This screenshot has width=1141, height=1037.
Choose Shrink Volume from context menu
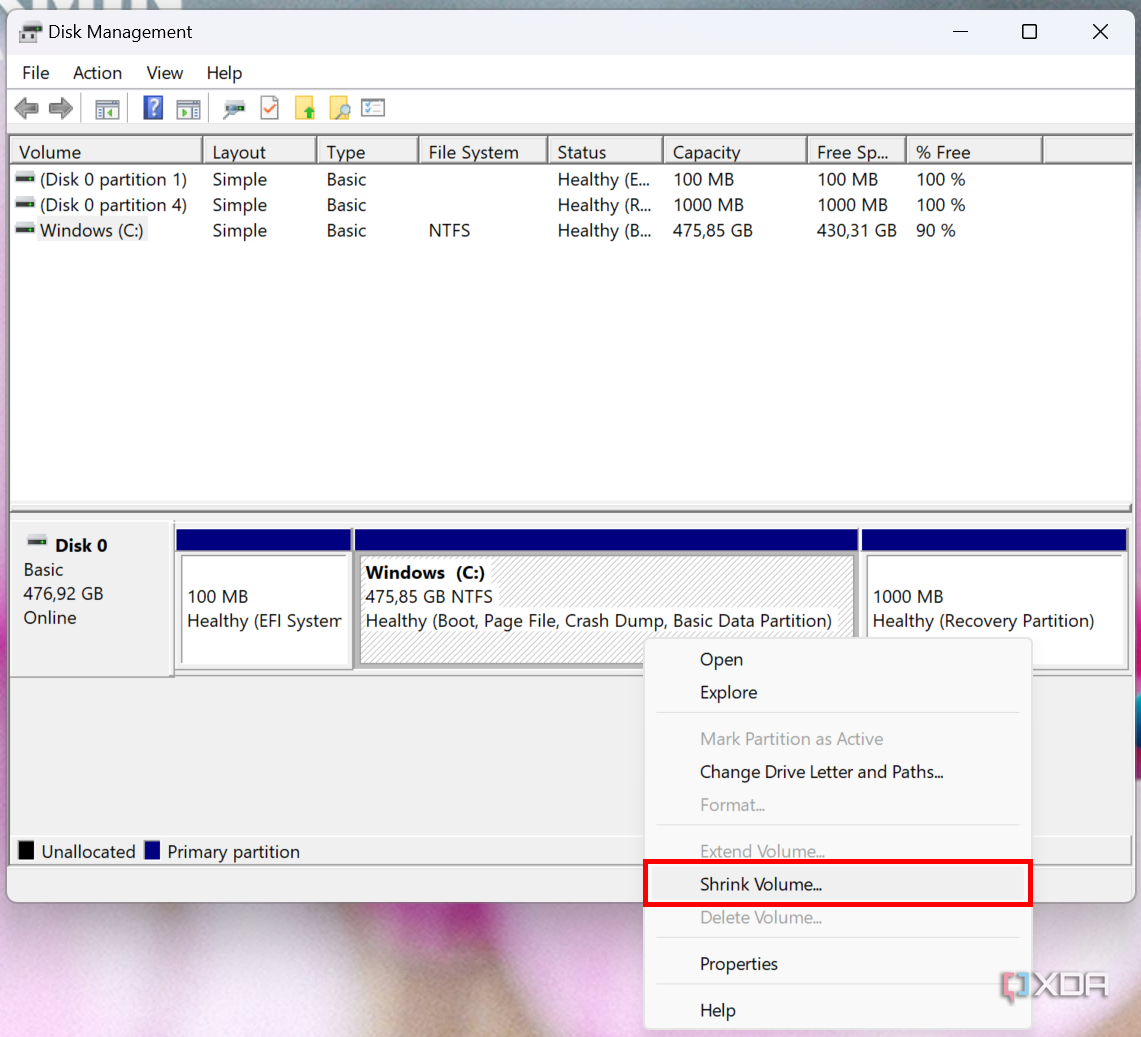point(761,884)
